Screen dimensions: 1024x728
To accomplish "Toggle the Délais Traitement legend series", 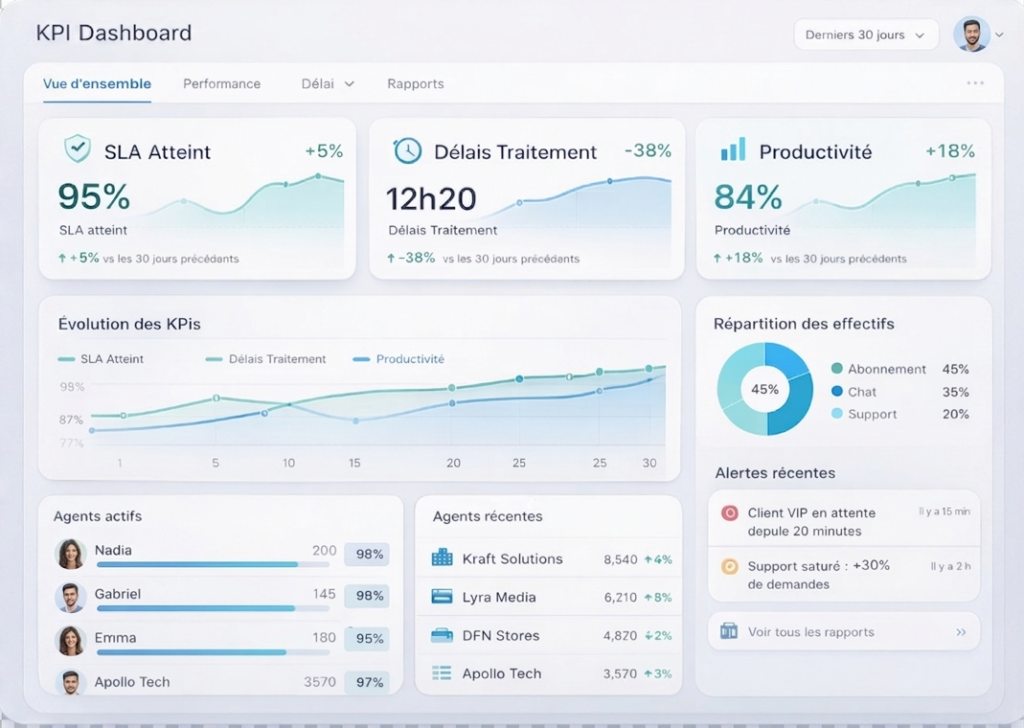I will (266, 359).
